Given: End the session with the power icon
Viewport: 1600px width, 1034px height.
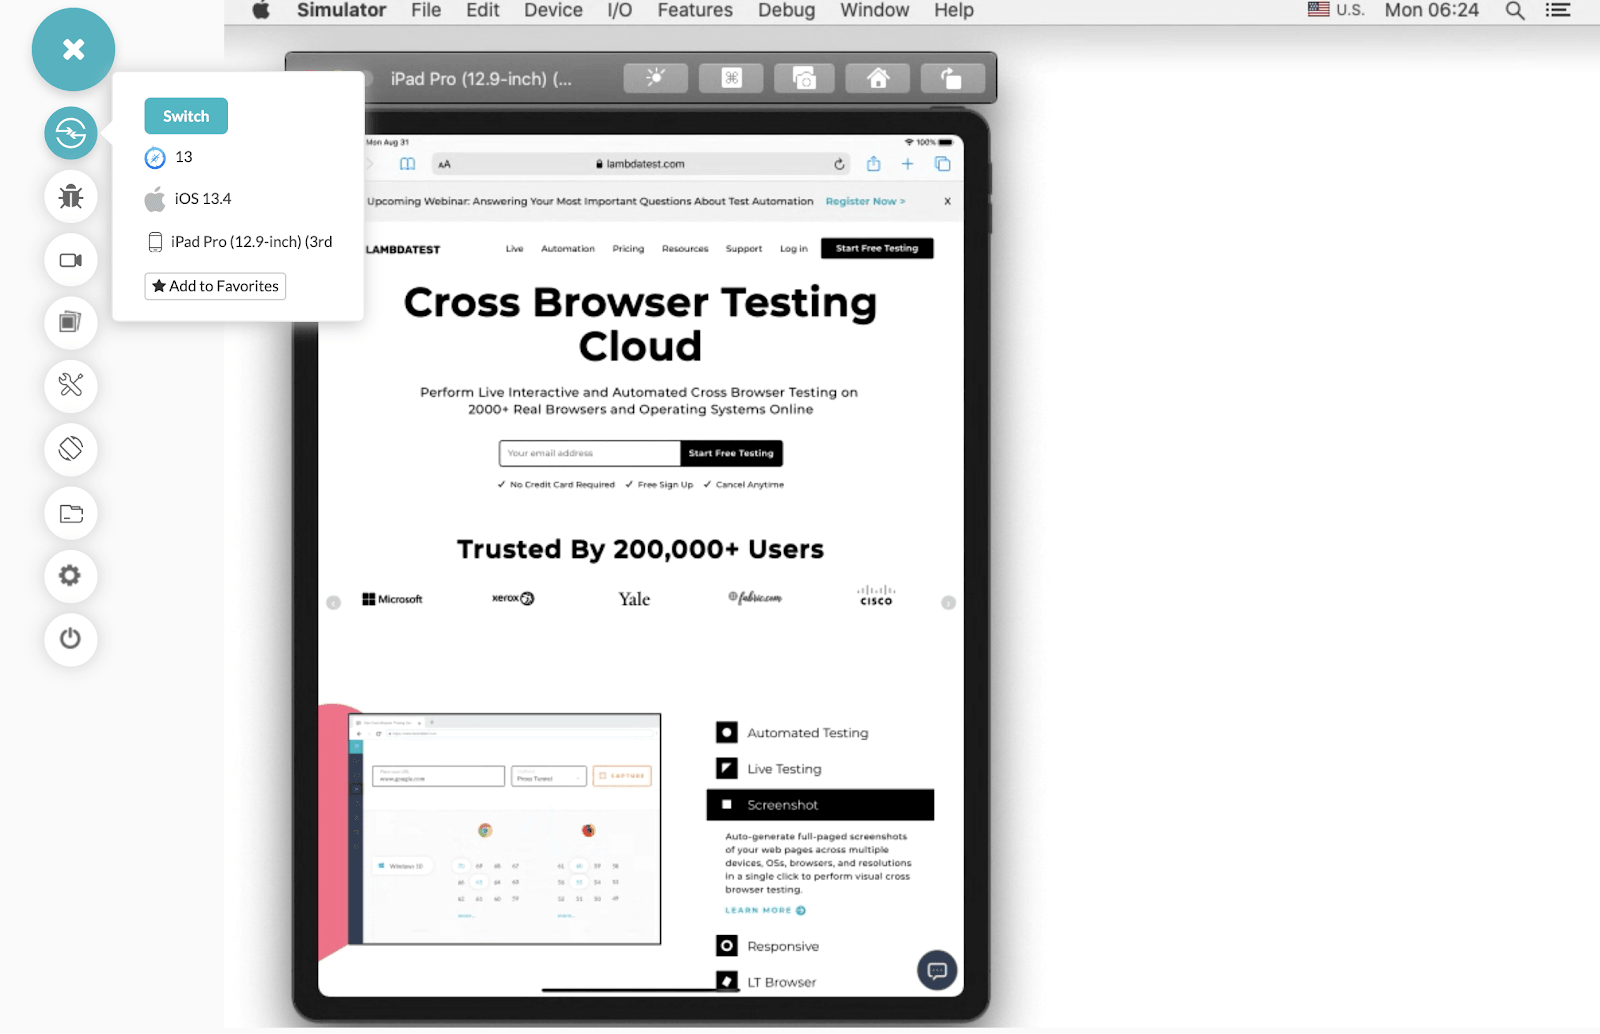Looking at the screenshot, I should (x=70, y=640).
